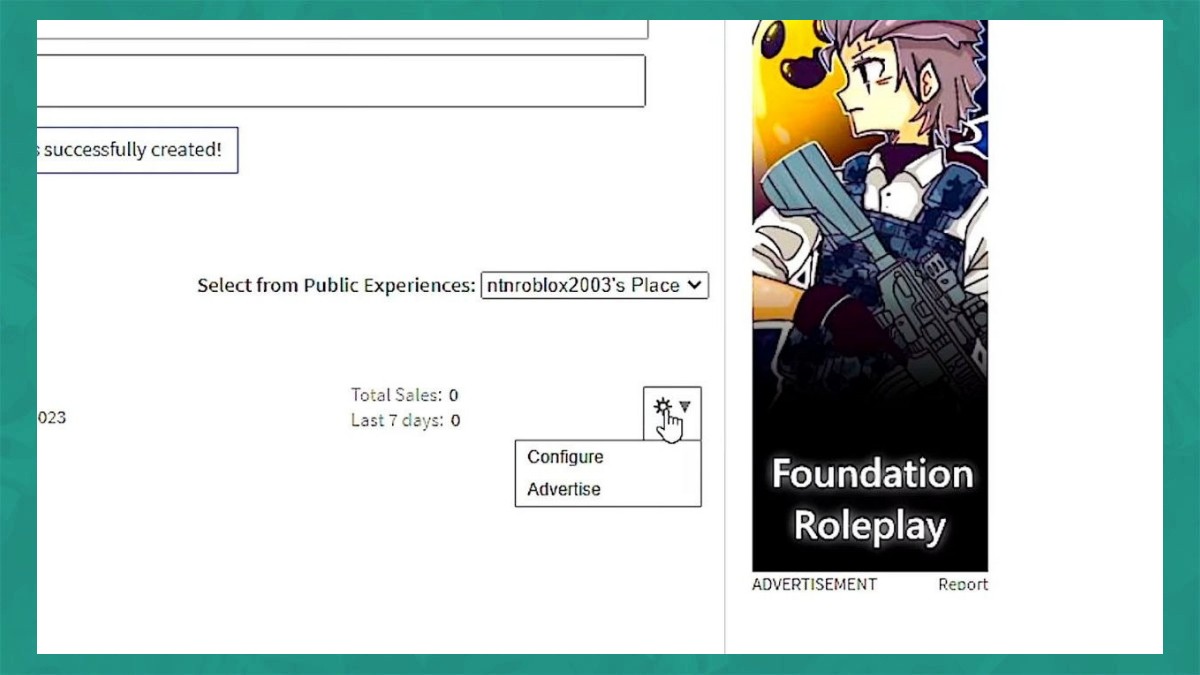Image resolution: width=1200 pixels, height=675 pixels.
Task: Click the Total Sales value 0
Action: coord(454,395)
